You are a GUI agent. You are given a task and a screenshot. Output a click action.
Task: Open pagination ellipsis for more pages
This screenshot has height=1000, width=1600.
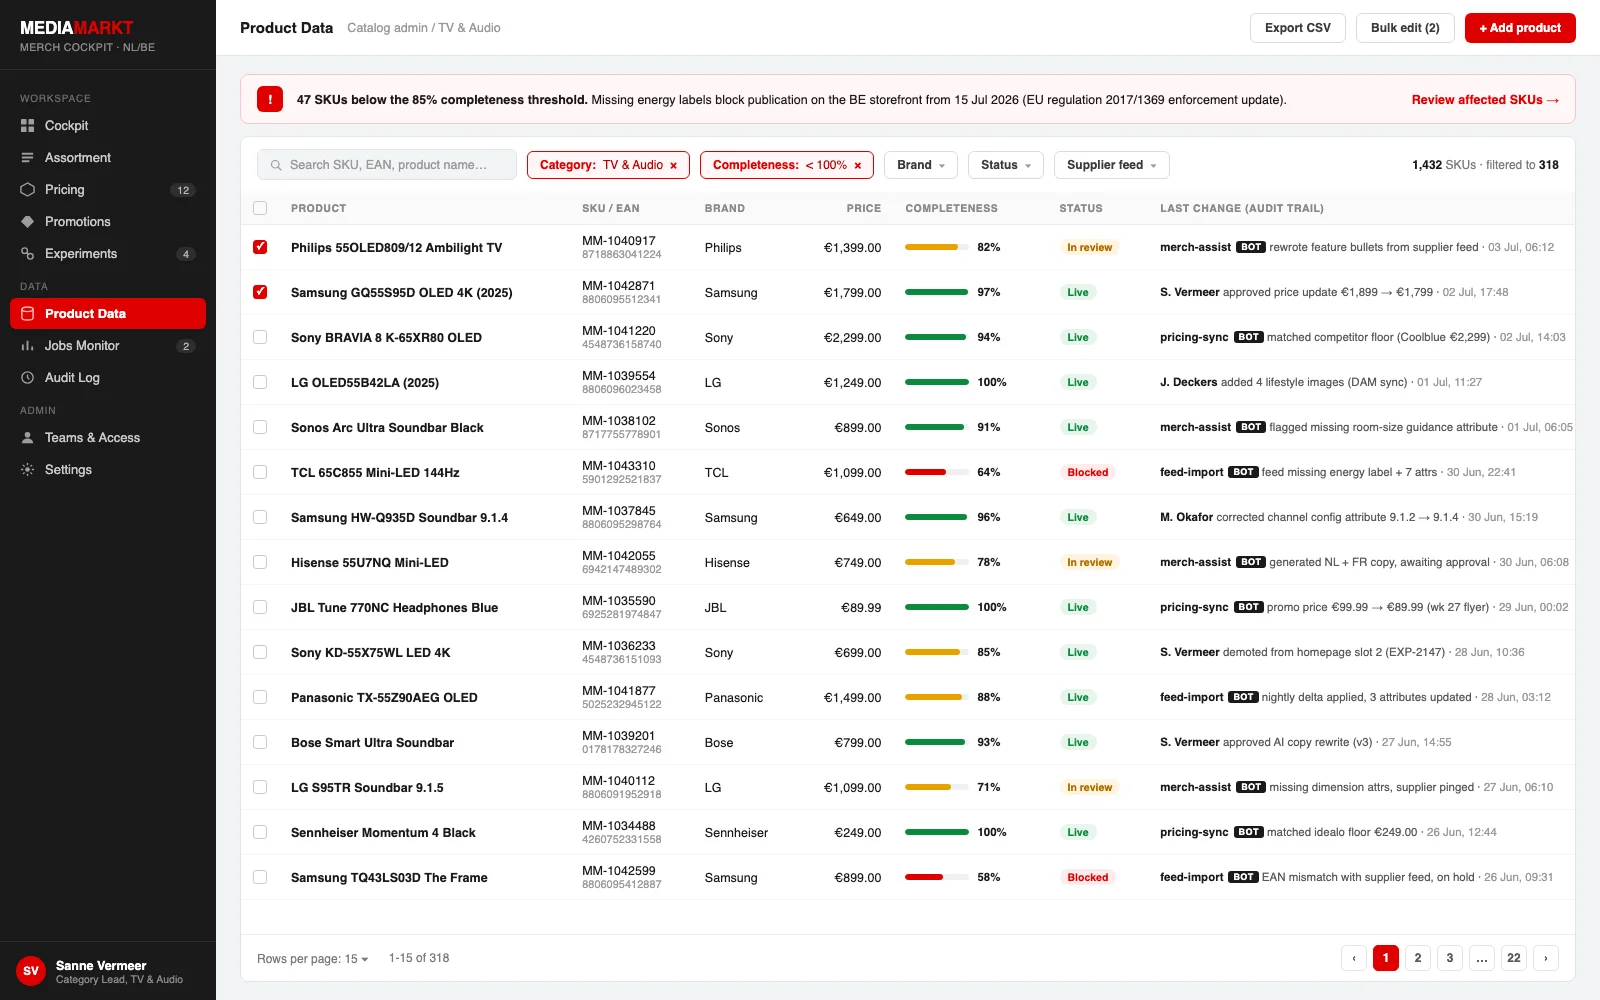pyautogui.click(x=1482, y=958)
